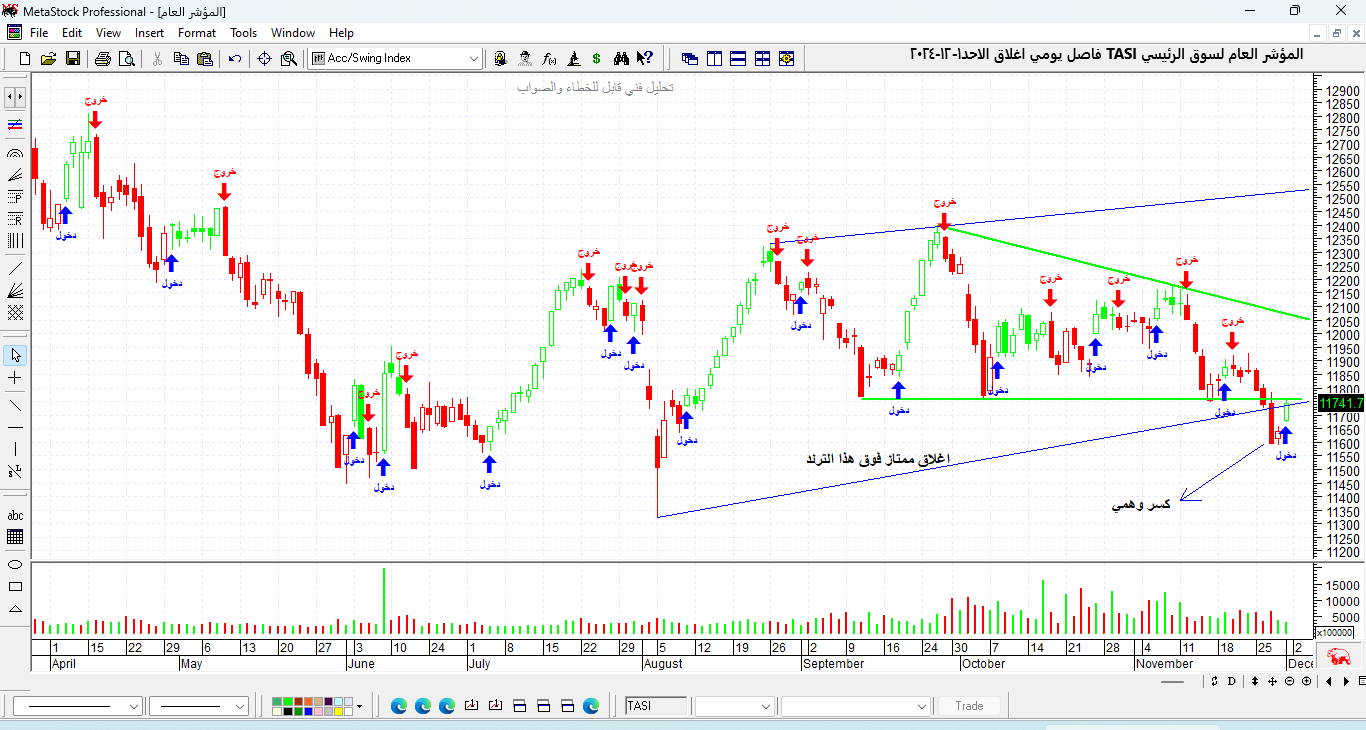
Task: Click the cascade windows icon
Action: [x=690, y=58]
